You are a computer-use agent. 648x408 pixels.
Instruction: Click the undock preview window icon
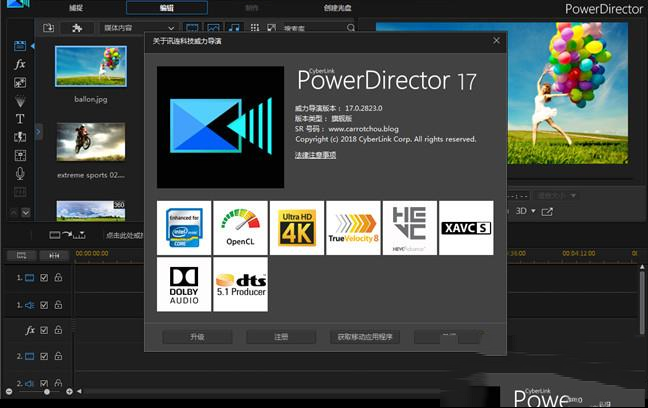tap(547, 212)
